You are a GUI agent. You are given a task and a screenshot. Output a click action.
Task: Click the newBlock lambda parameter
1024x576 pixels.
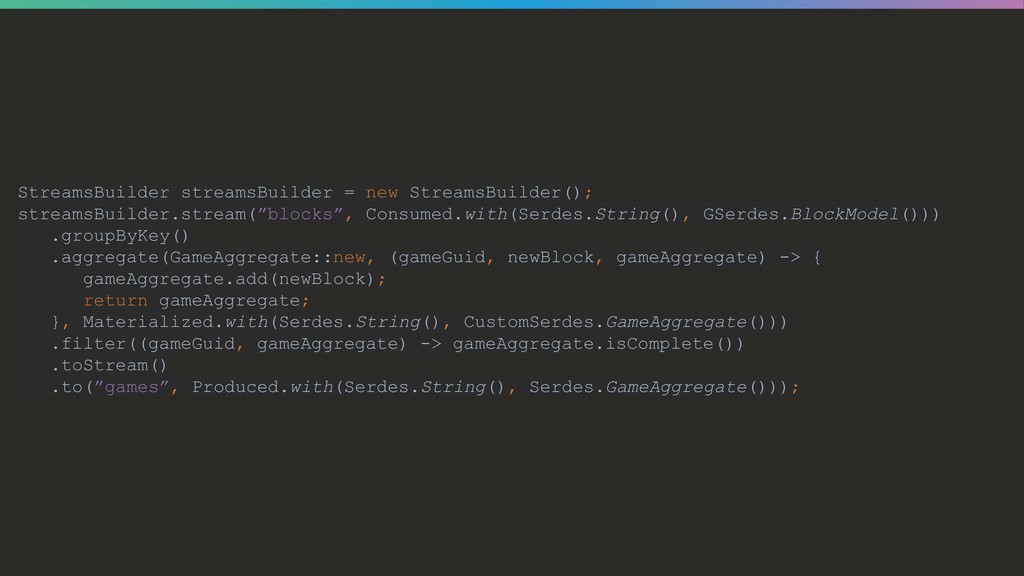click(551, 258)
